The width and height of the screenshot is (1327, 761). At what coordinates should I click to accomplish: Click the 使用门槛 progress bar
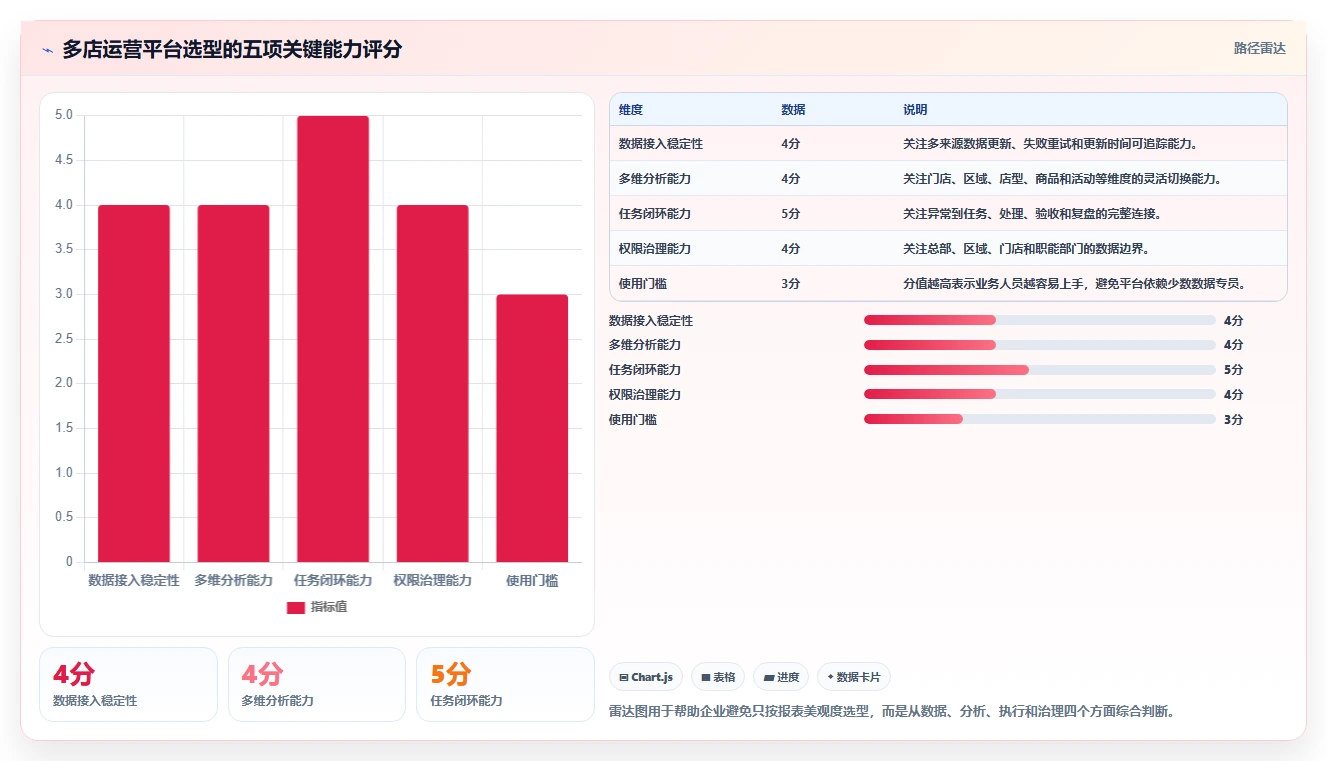pyautogui.click(x=1040, y=419)
